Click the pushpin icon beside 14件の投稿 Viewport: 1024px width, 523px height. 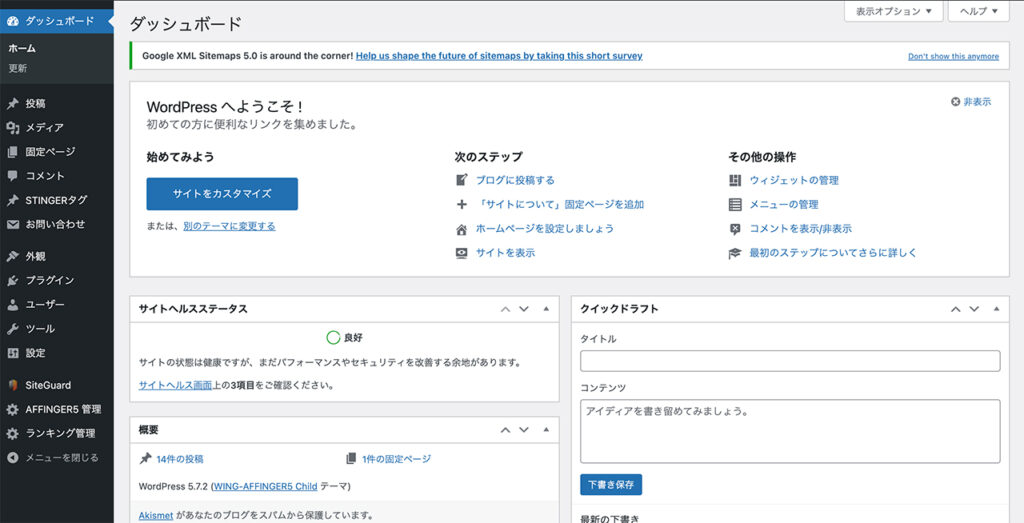coord(145,459)
